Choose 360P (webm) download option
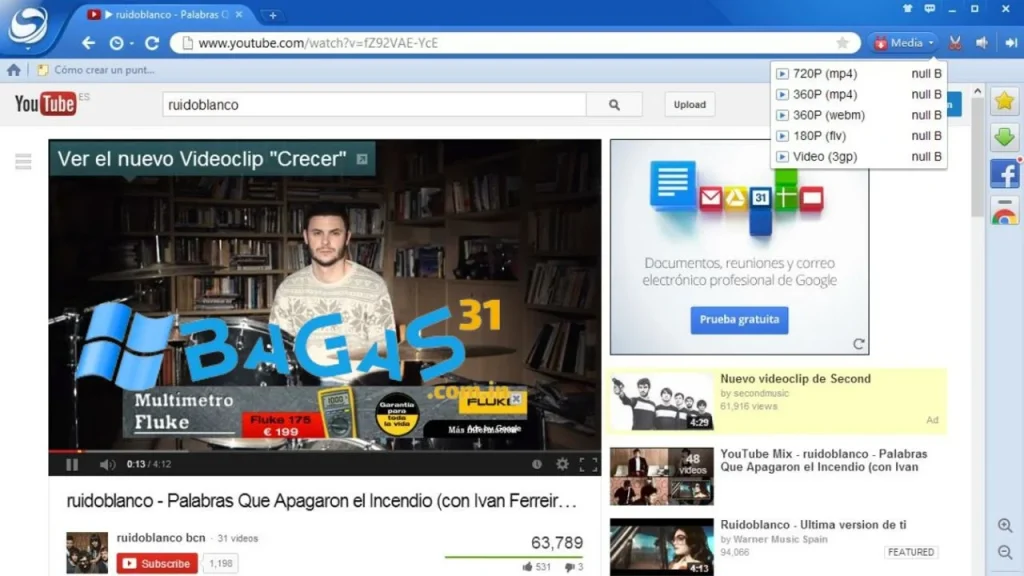Viewport: 1024px width, 576px height. point(828,115)
